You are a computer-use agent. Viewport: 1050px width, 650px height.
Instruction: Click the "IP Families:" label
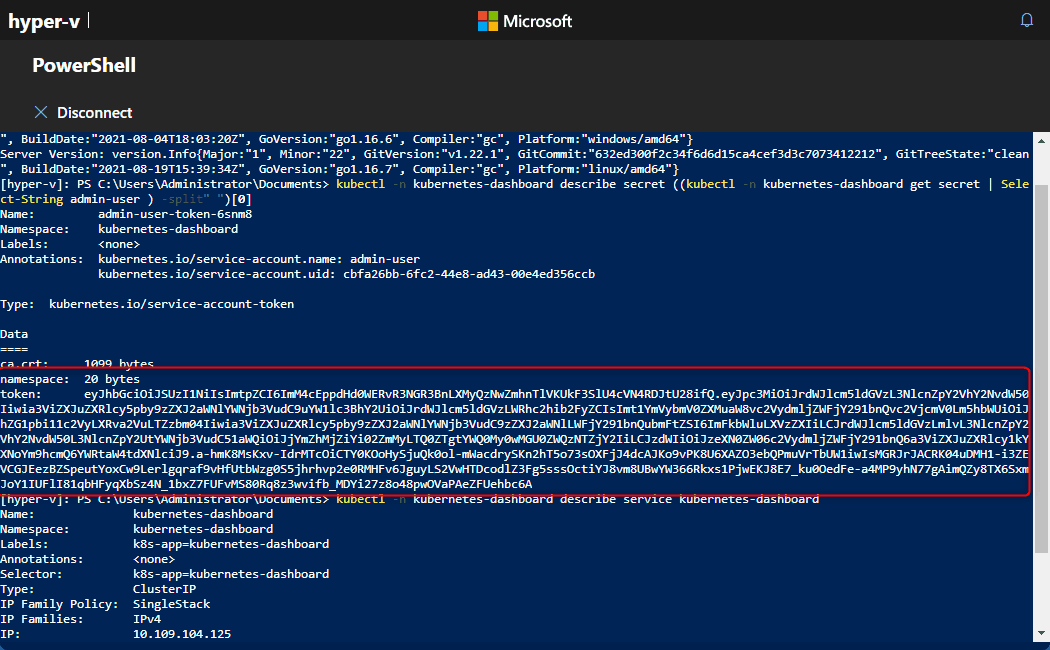coord(42,619)
